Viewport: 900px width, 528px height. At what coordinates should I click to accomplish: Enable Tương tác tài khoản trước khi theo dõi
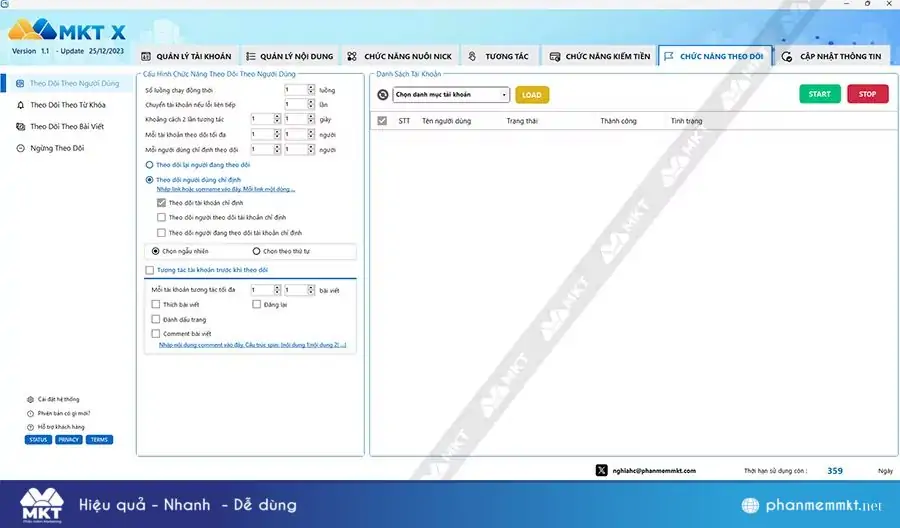click(150, 270)
